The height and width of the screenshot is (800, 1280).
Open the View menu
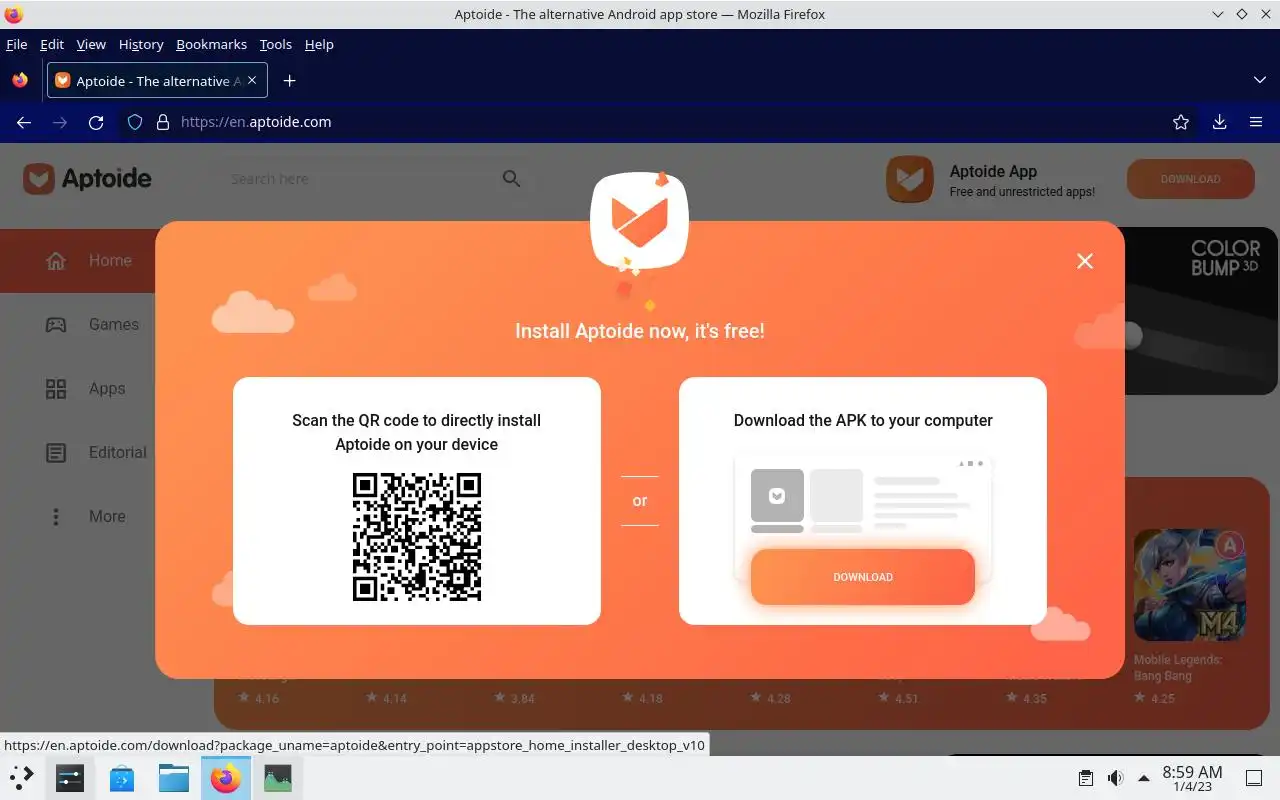click(91, 44)
